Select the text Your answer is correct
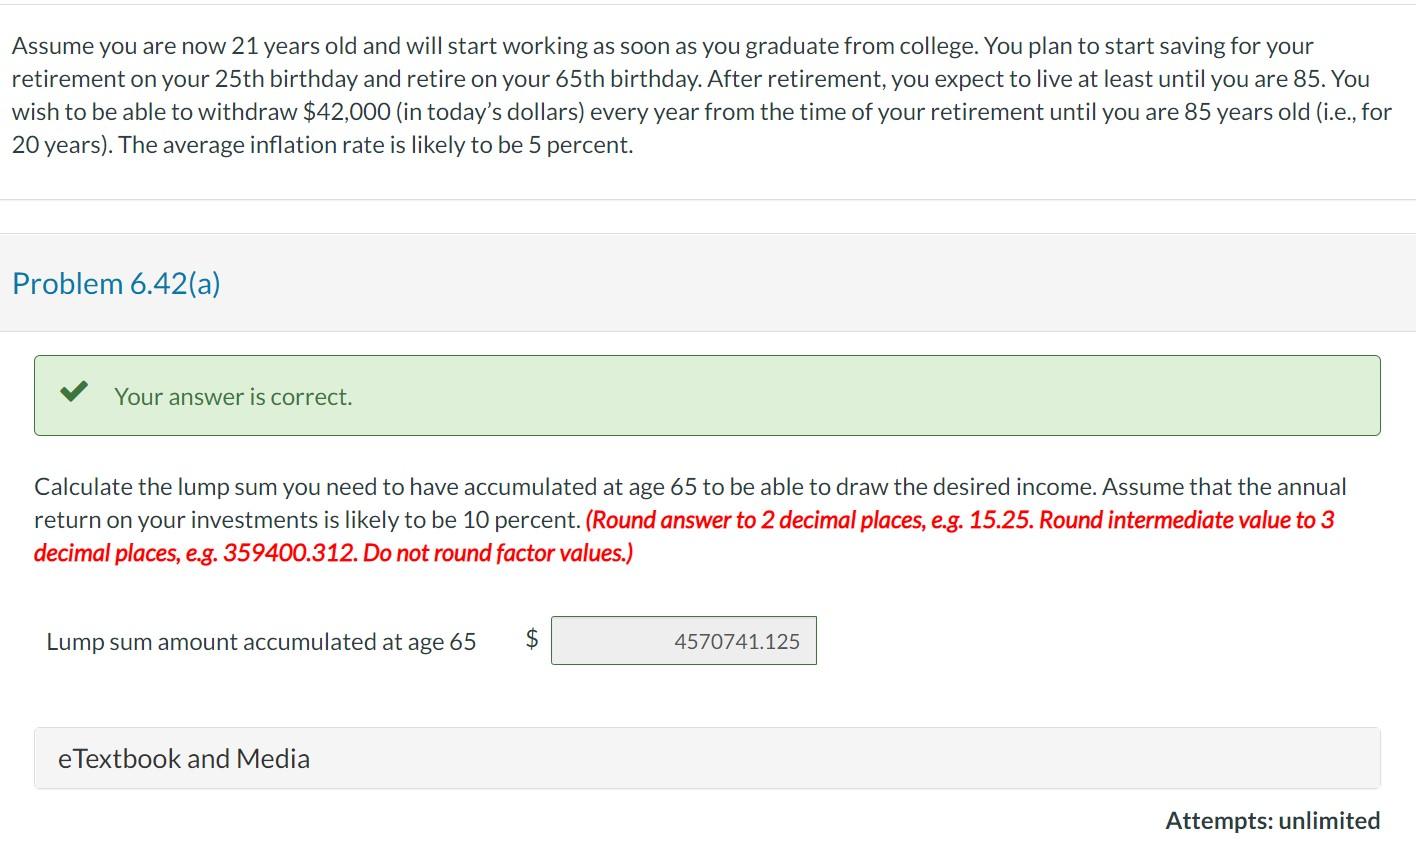Viewport: 1416px width, 859px height. (233, 396)
